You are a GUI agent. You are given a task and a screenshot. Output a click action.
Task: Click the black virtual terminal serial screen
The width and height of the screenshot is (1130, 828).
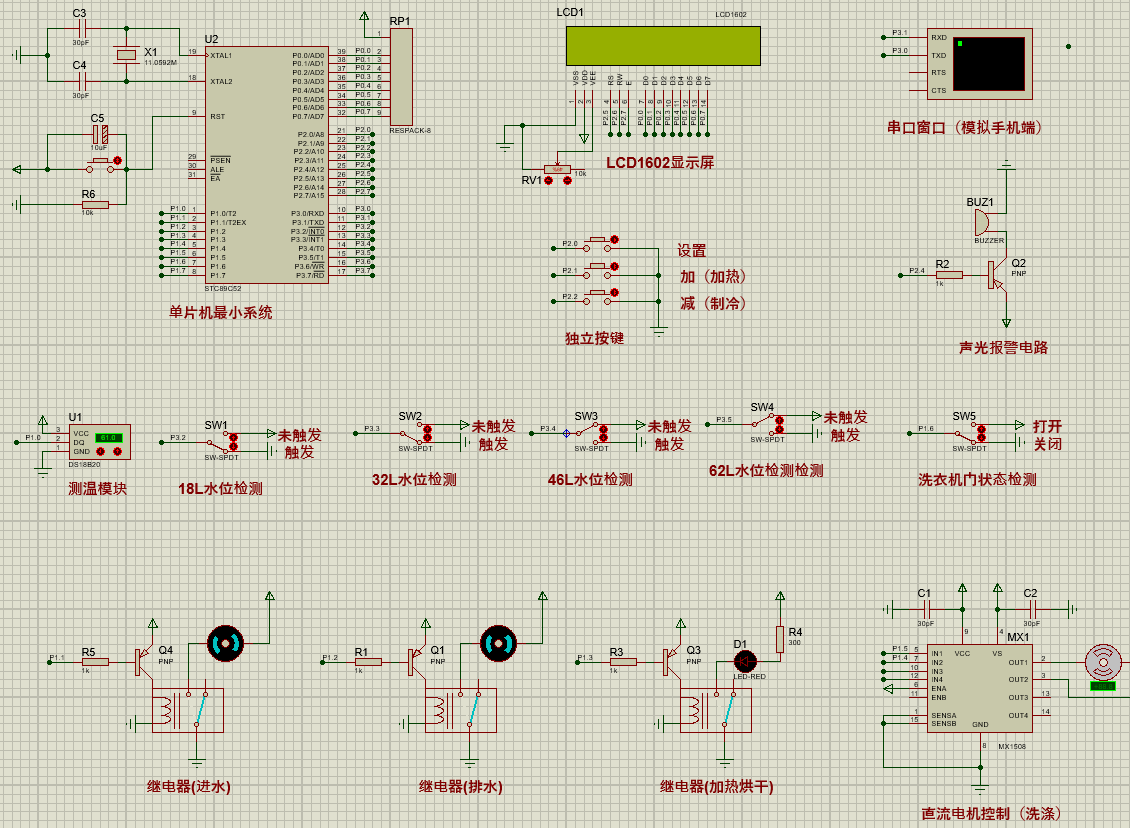pyautogui.click(x=988, y=63)
